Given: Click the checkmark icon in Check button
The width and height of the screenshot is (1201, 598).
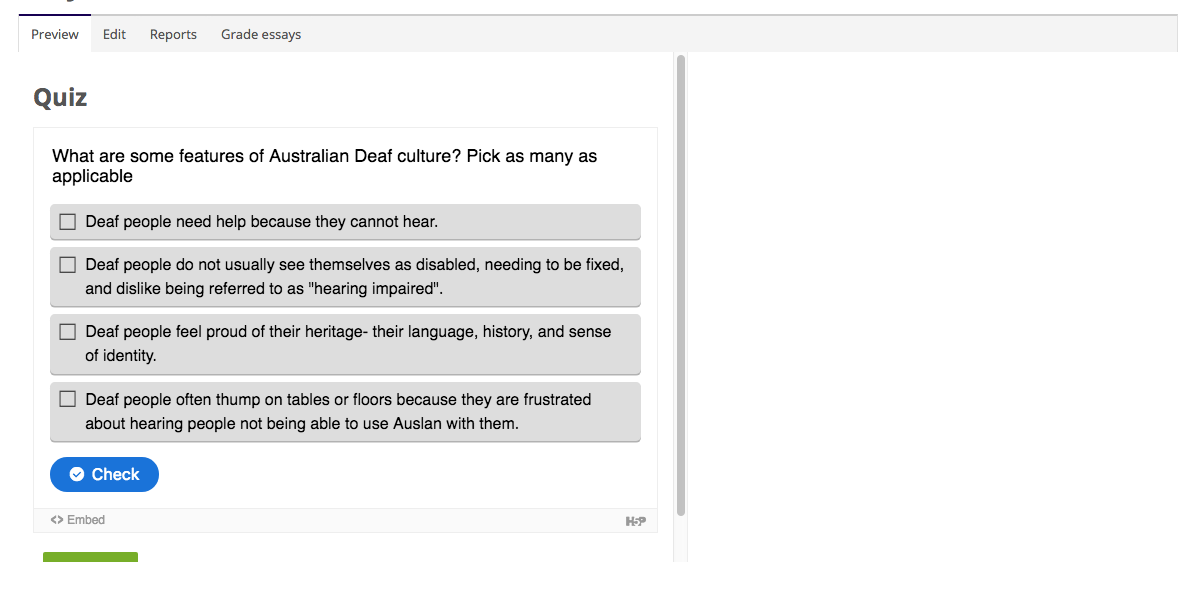Looking at the screenshot, I should [77, 475].
